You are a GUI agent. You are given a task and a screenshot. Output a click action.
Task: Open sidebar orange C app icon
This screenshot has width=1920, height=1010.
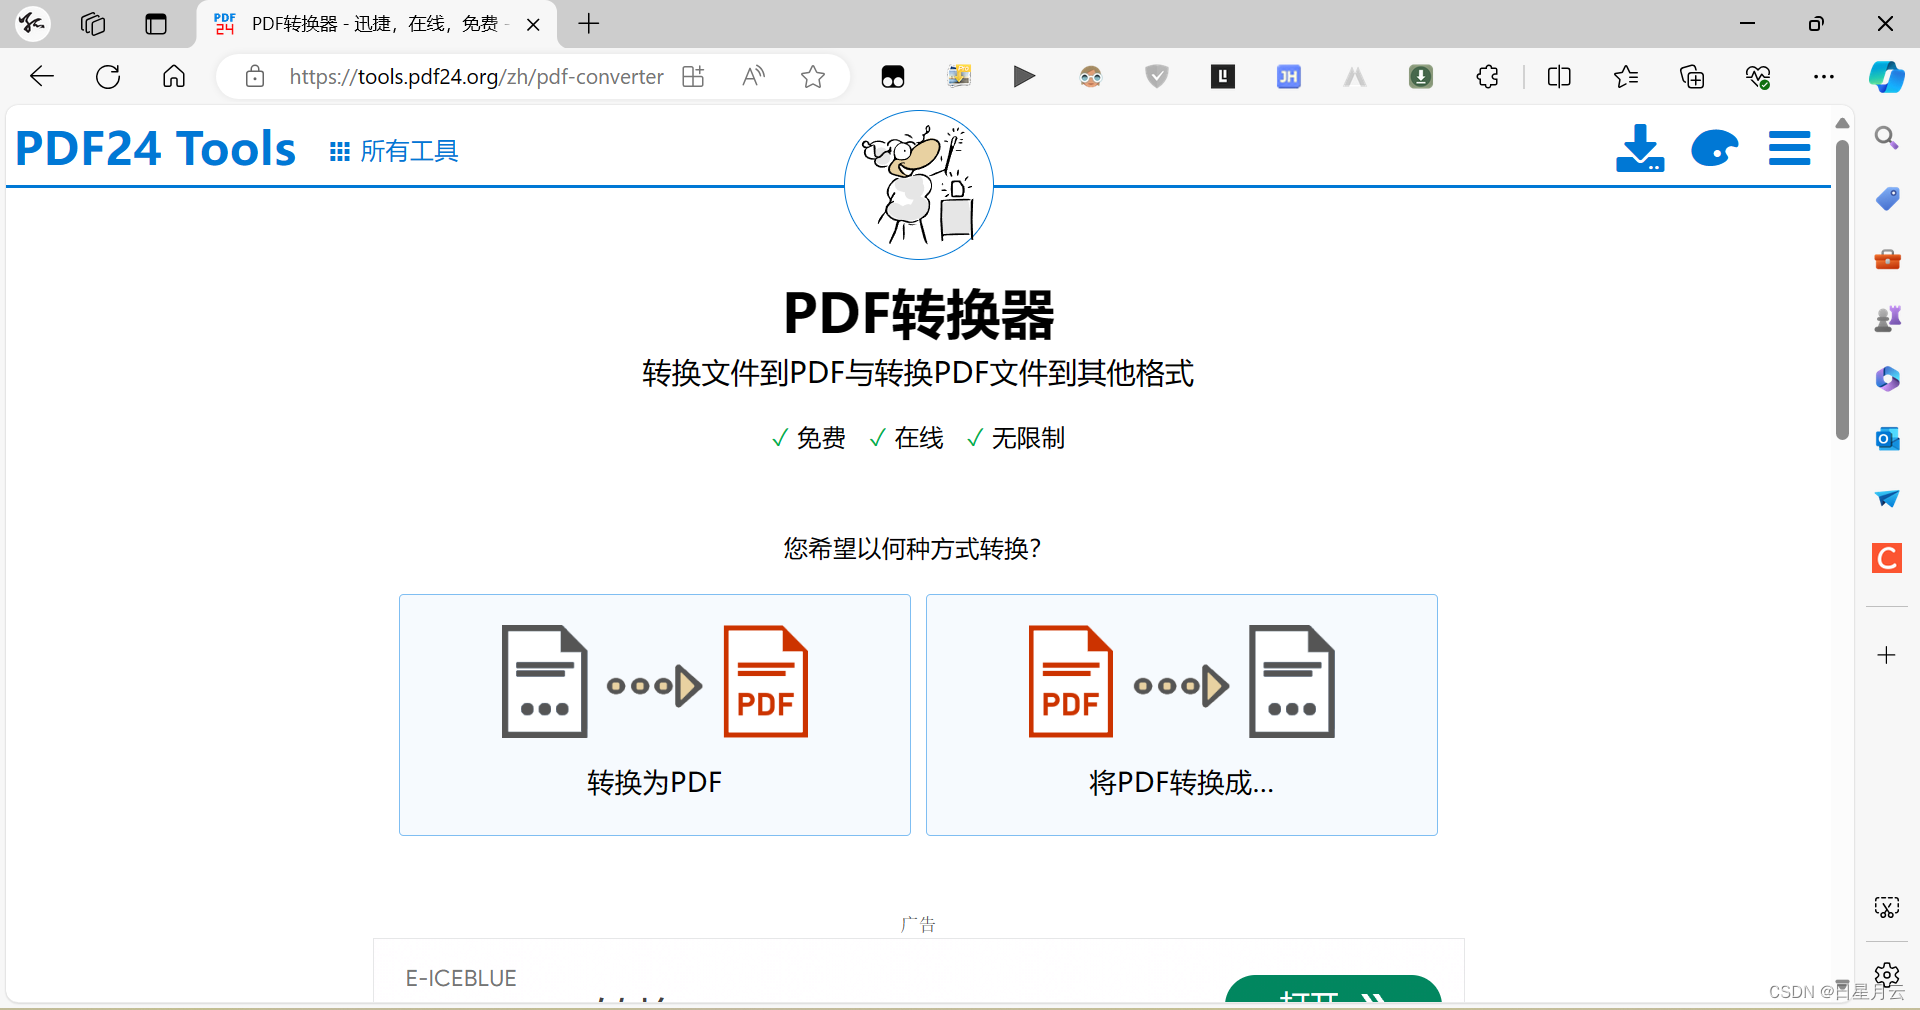pyautogui.click(x=1887, y=558)
